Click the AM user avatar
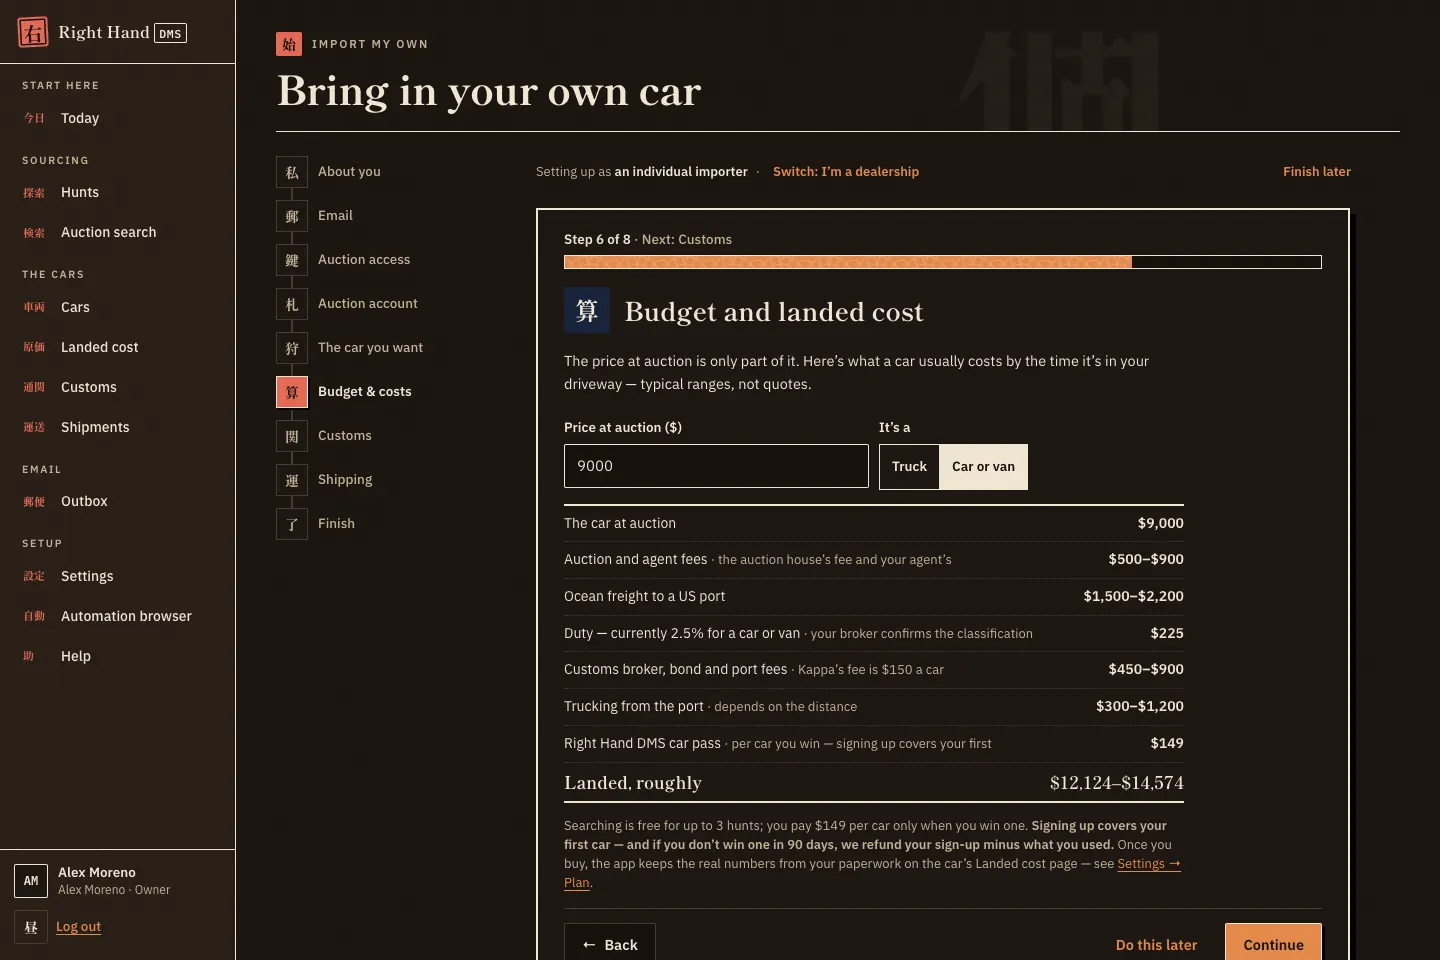 31,881
